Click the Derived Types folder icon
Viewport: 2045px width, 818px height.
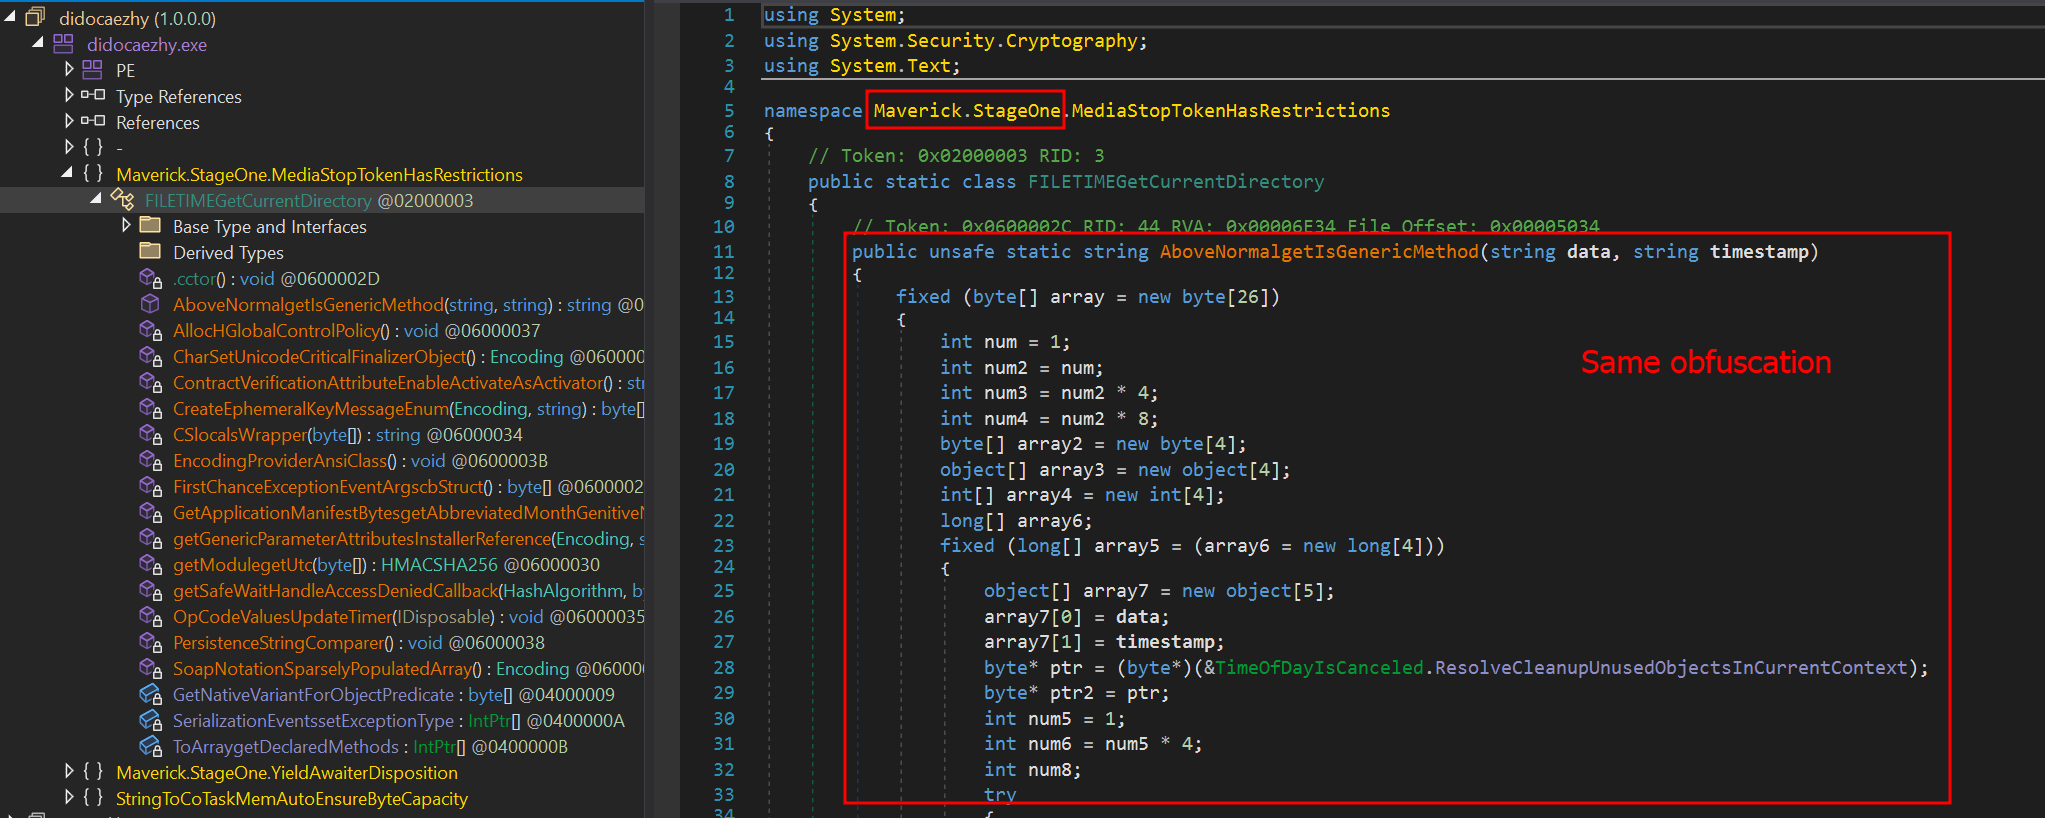tap(150, 251)
